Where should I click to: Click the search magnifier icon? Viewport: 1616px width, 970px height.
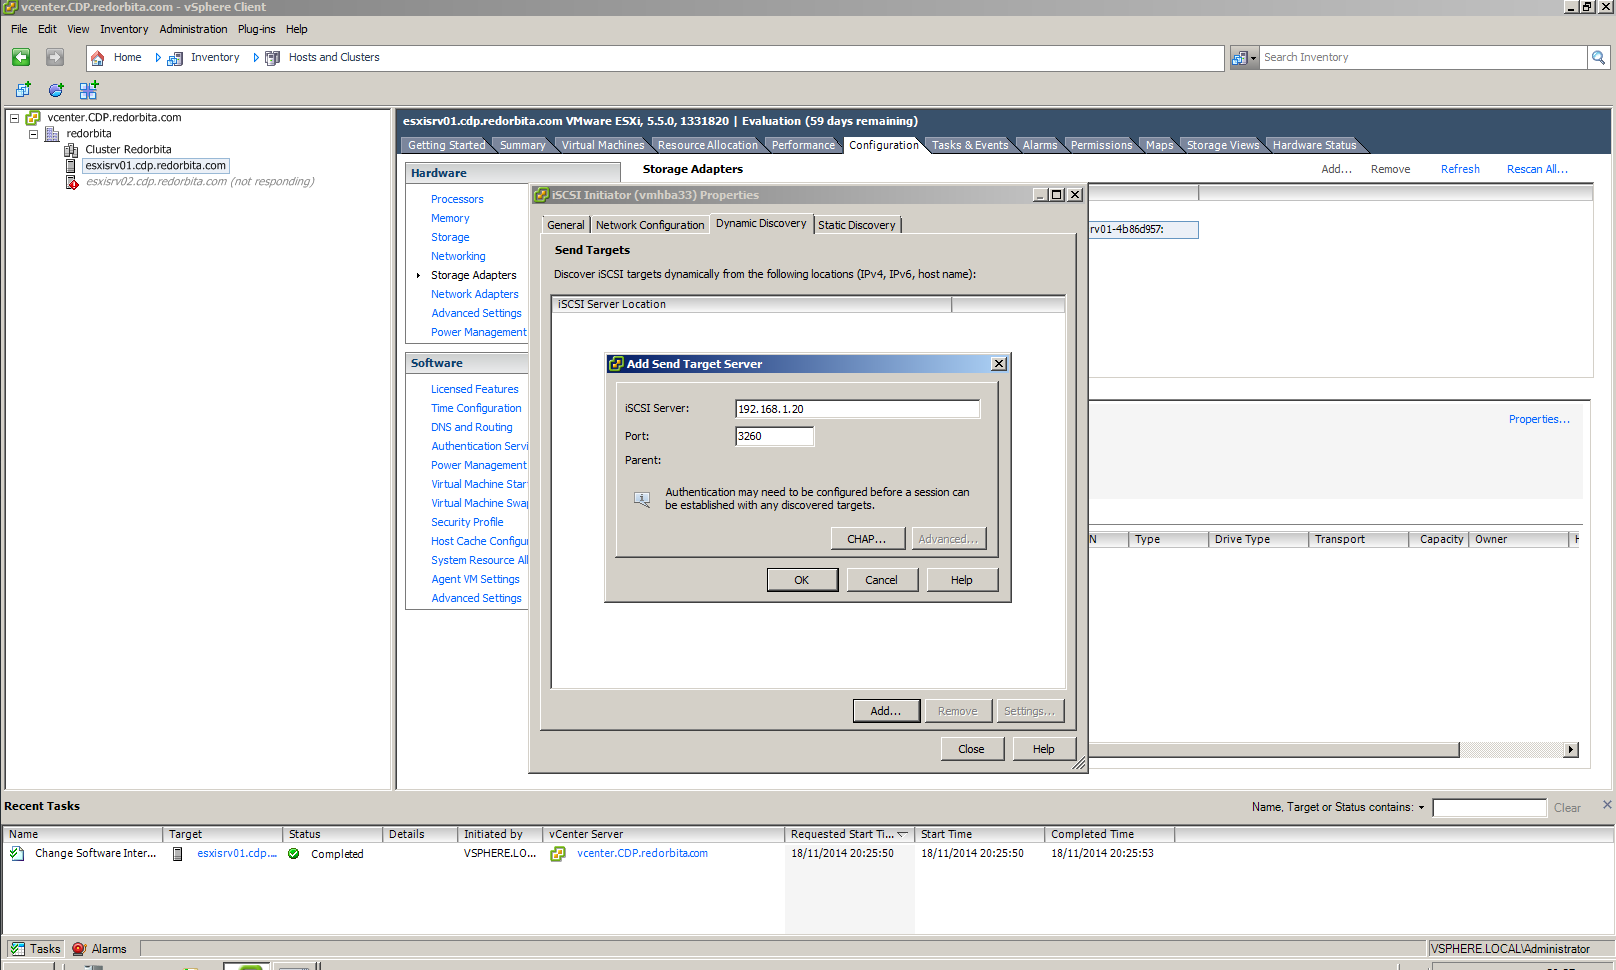click(x=1598, y=58)
